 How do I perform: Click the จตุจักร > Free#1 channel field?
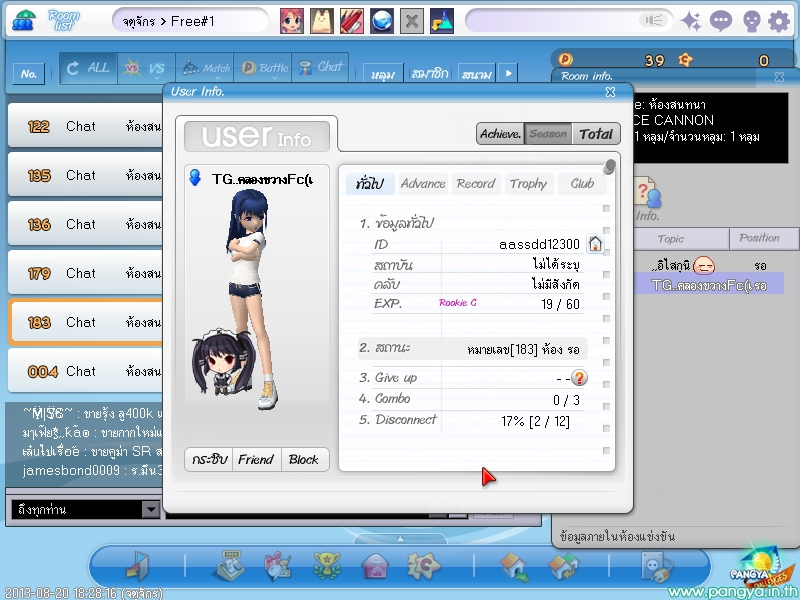(190, 21)
